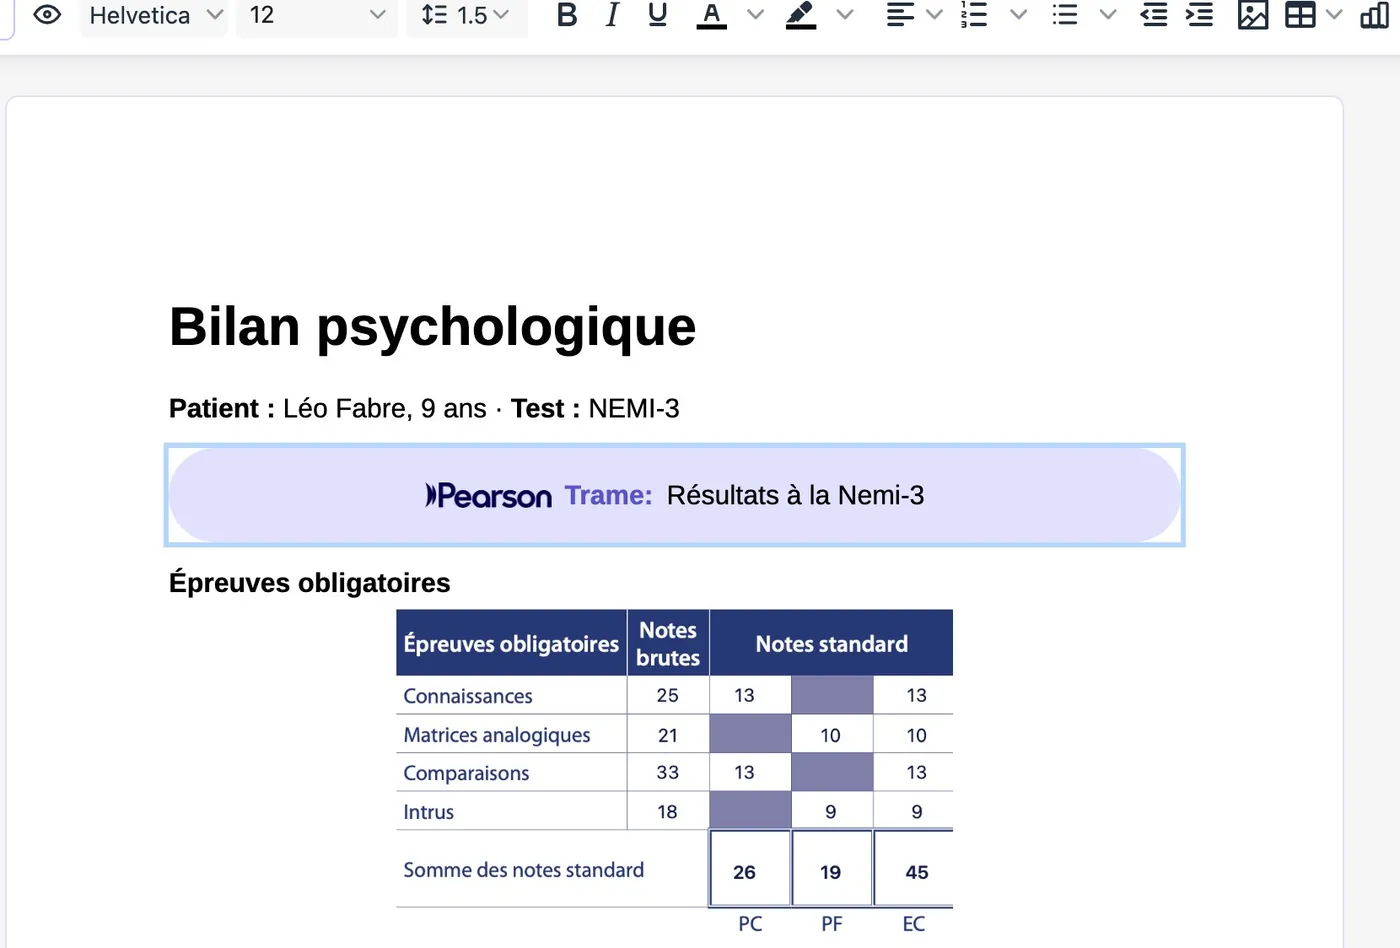1400x948 pixels.
Task: Click the bold Épreuves obligatoires section heading
Action: point(310,583)
